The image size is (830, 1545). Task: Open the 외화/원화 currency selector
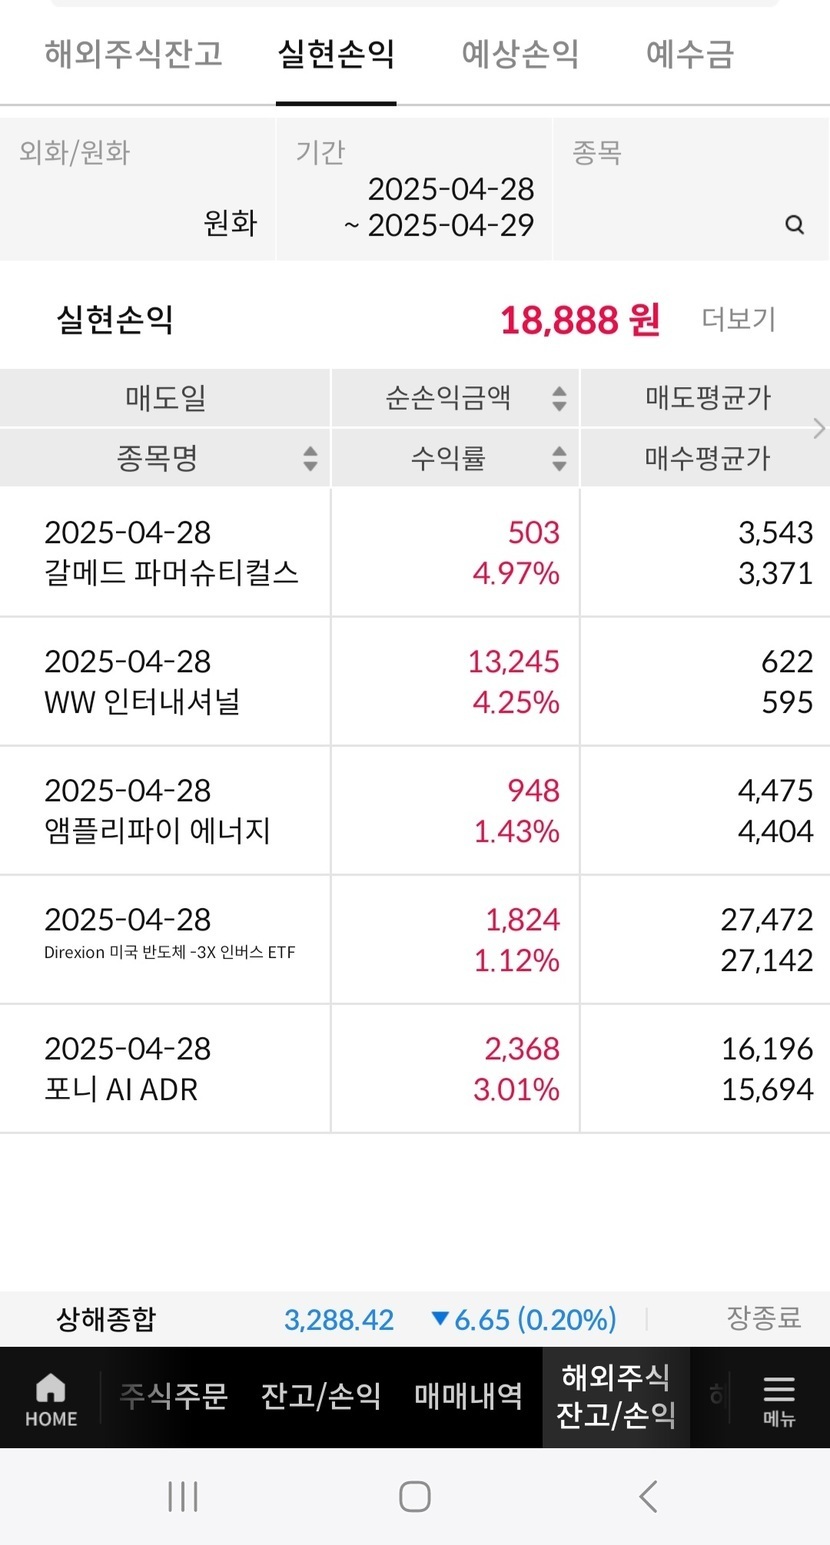pos(138,190)
